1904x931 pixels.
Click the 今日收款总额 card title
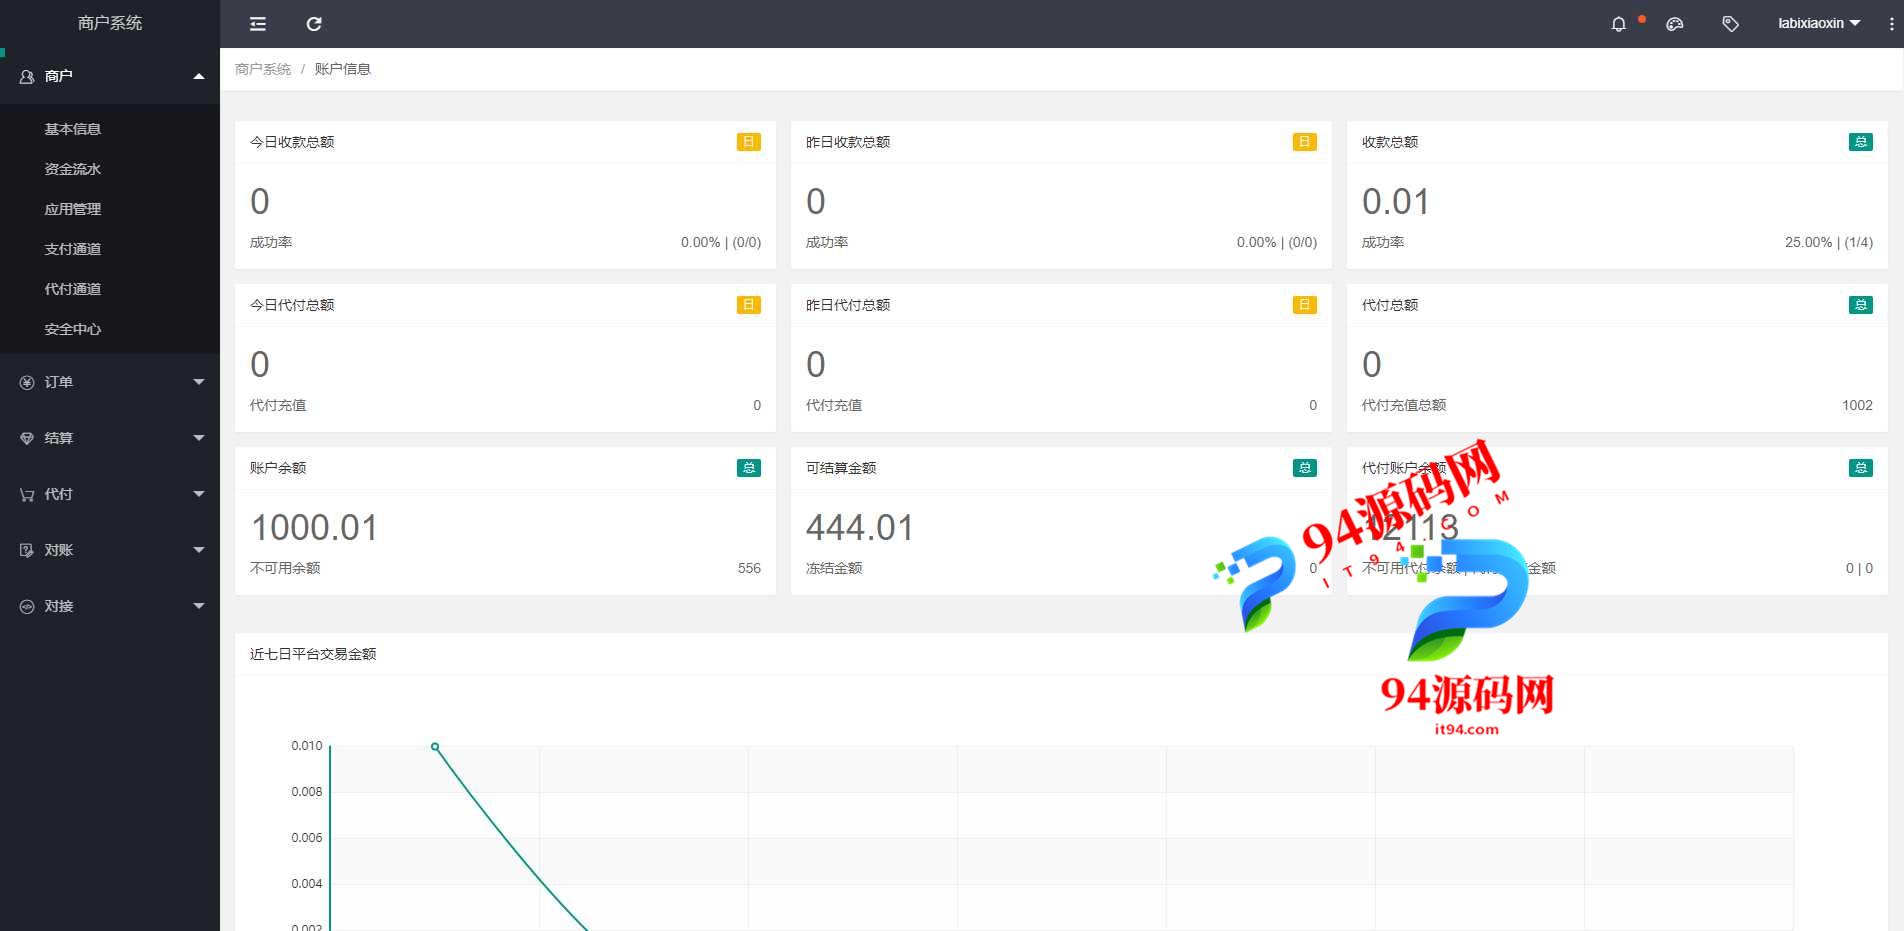coord(292,142)
